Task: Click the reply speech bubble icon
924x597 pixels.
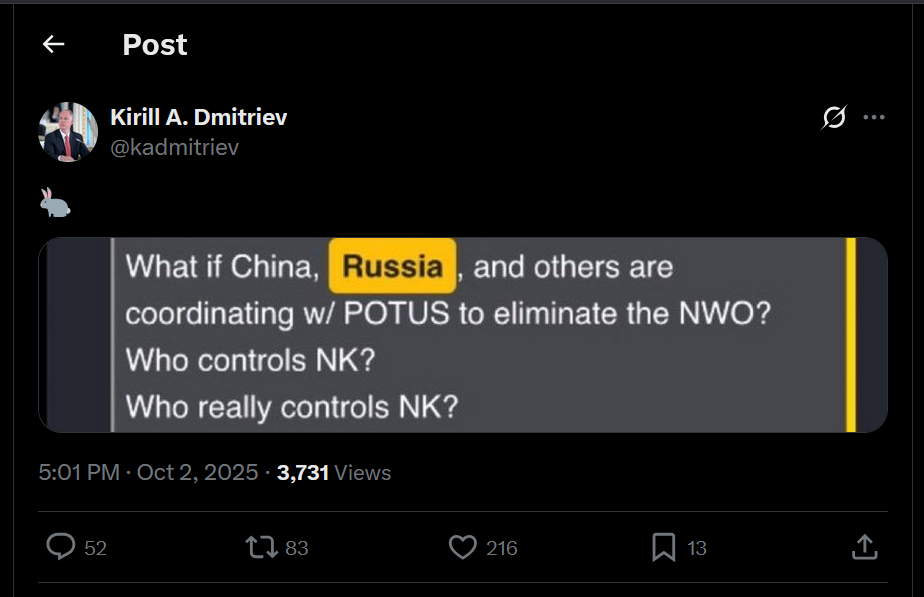Action: pos(61,547)
